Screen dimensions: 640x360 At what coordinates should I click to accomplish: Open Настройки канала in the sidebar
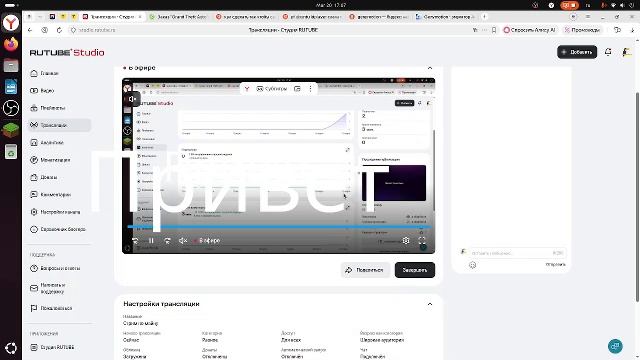[x=55, y=212]
